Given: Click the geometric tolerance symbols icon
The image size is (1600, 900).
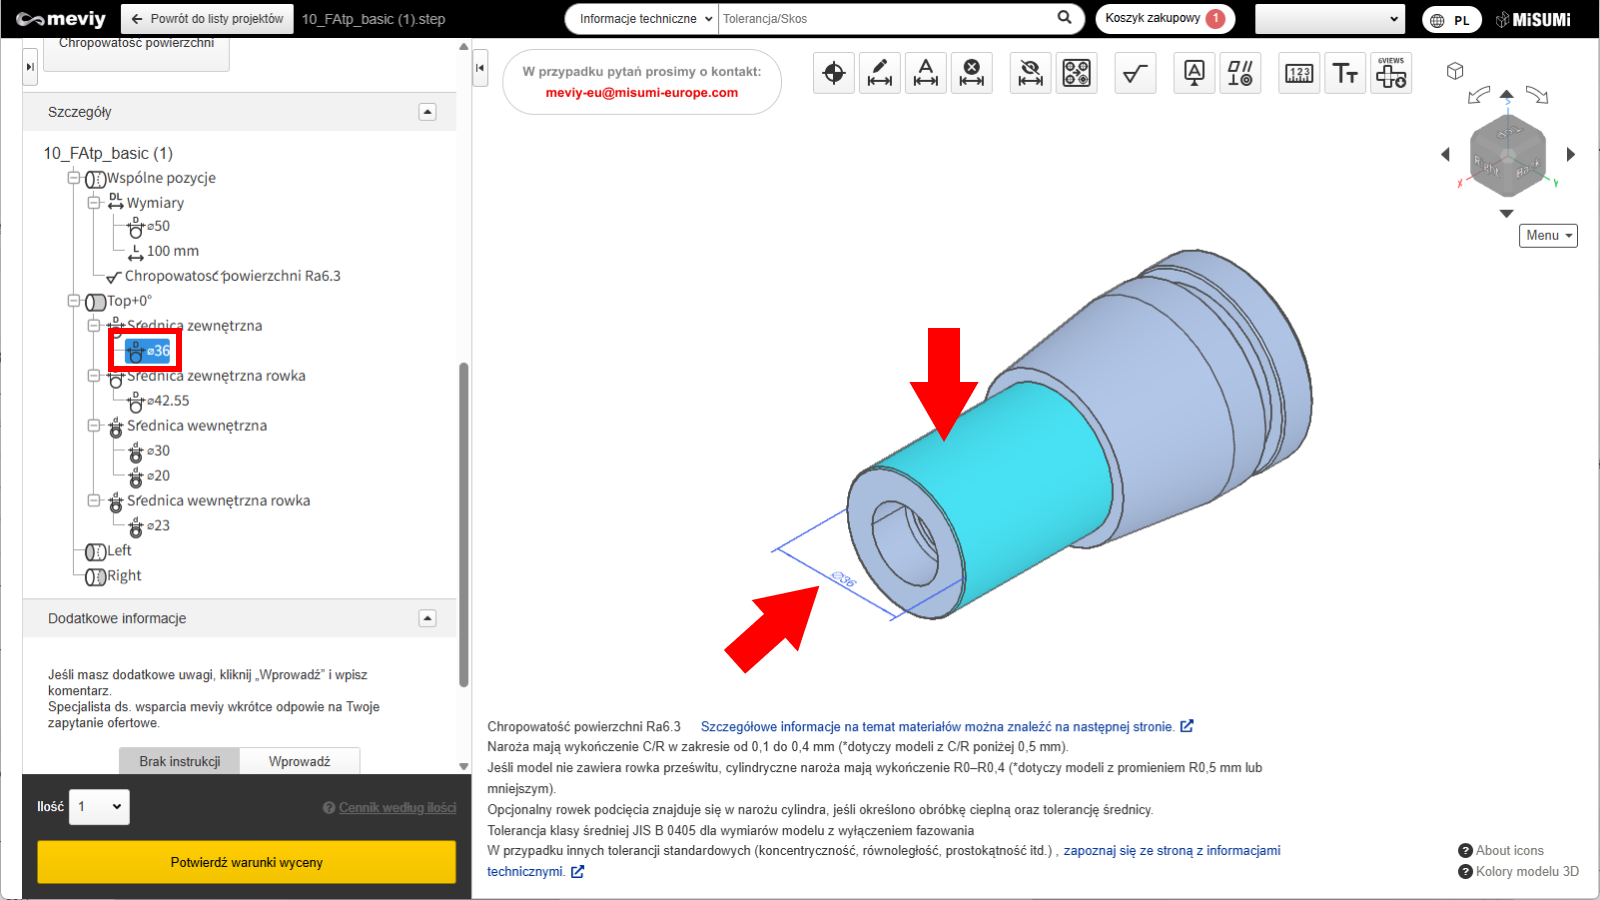Looking at the screenshot, I should pos(1240,73).
